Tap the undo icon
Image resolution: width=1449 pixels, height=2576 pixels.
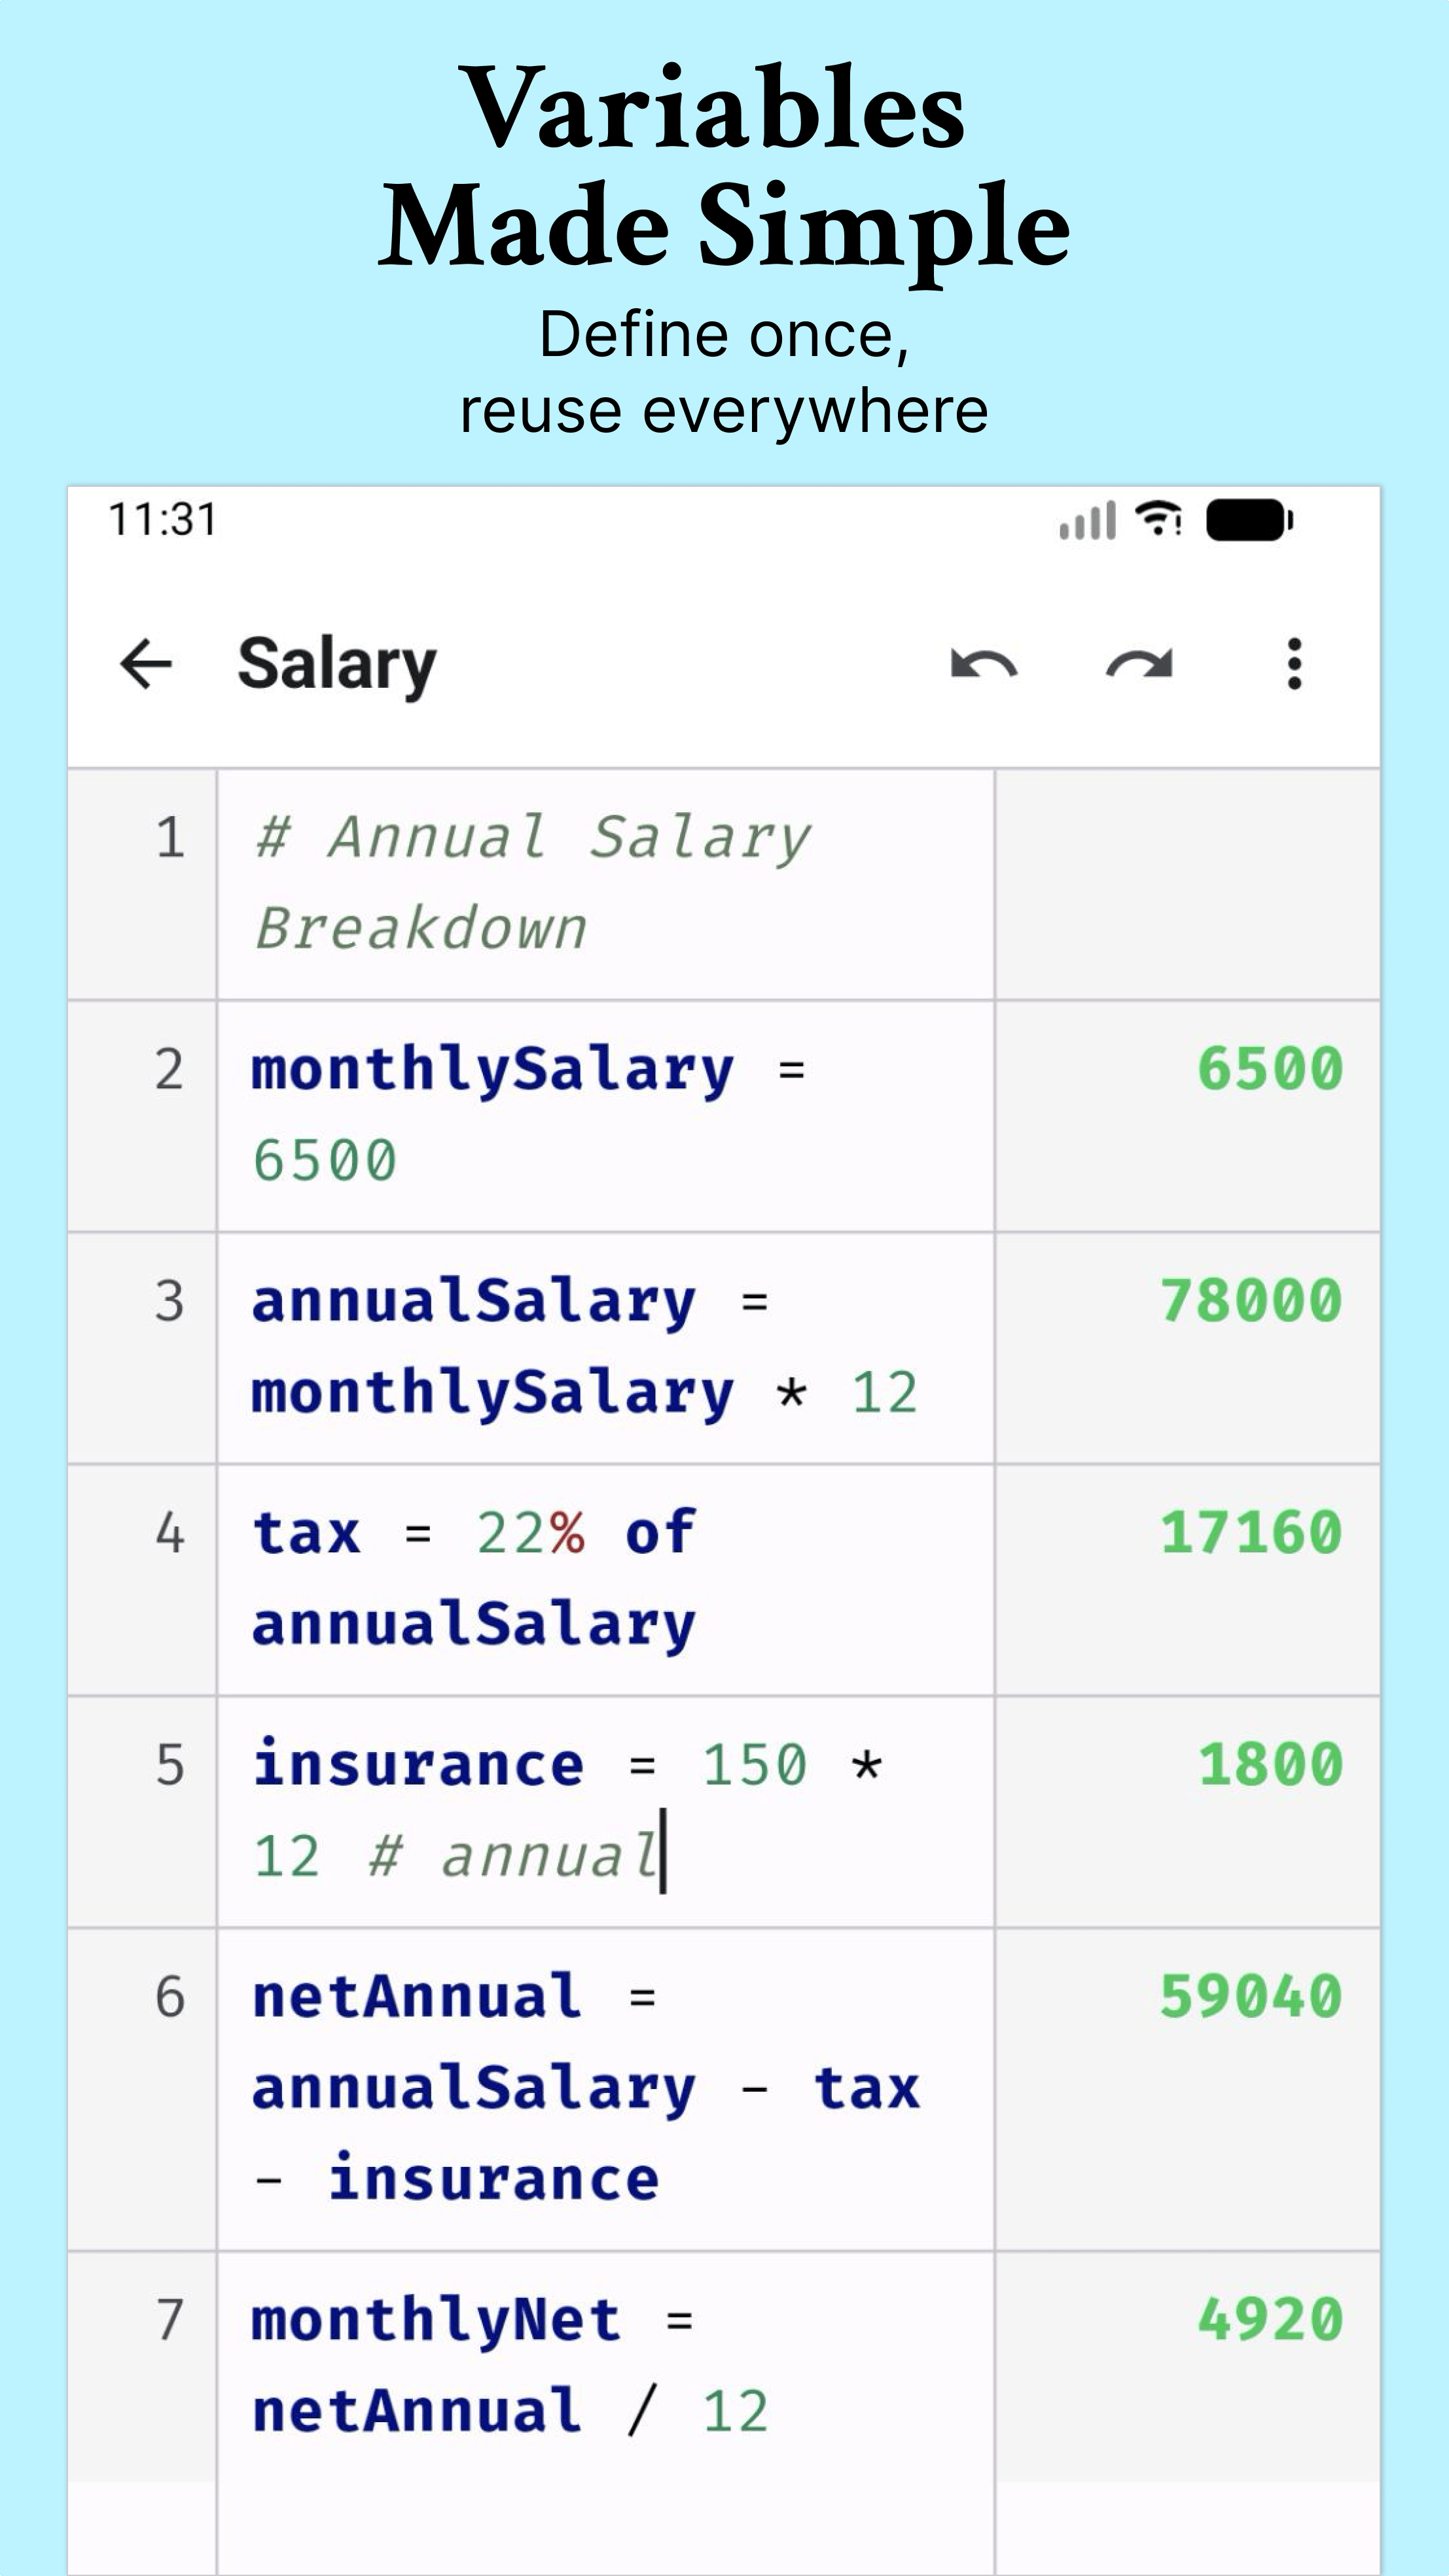[x=984, y=662]
